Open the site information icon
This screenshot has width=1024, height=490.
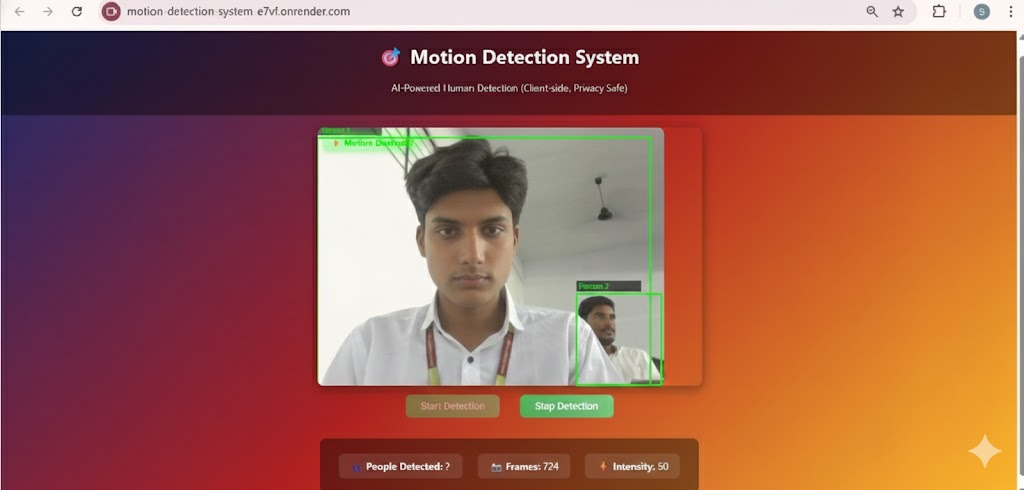click(111, 12)
